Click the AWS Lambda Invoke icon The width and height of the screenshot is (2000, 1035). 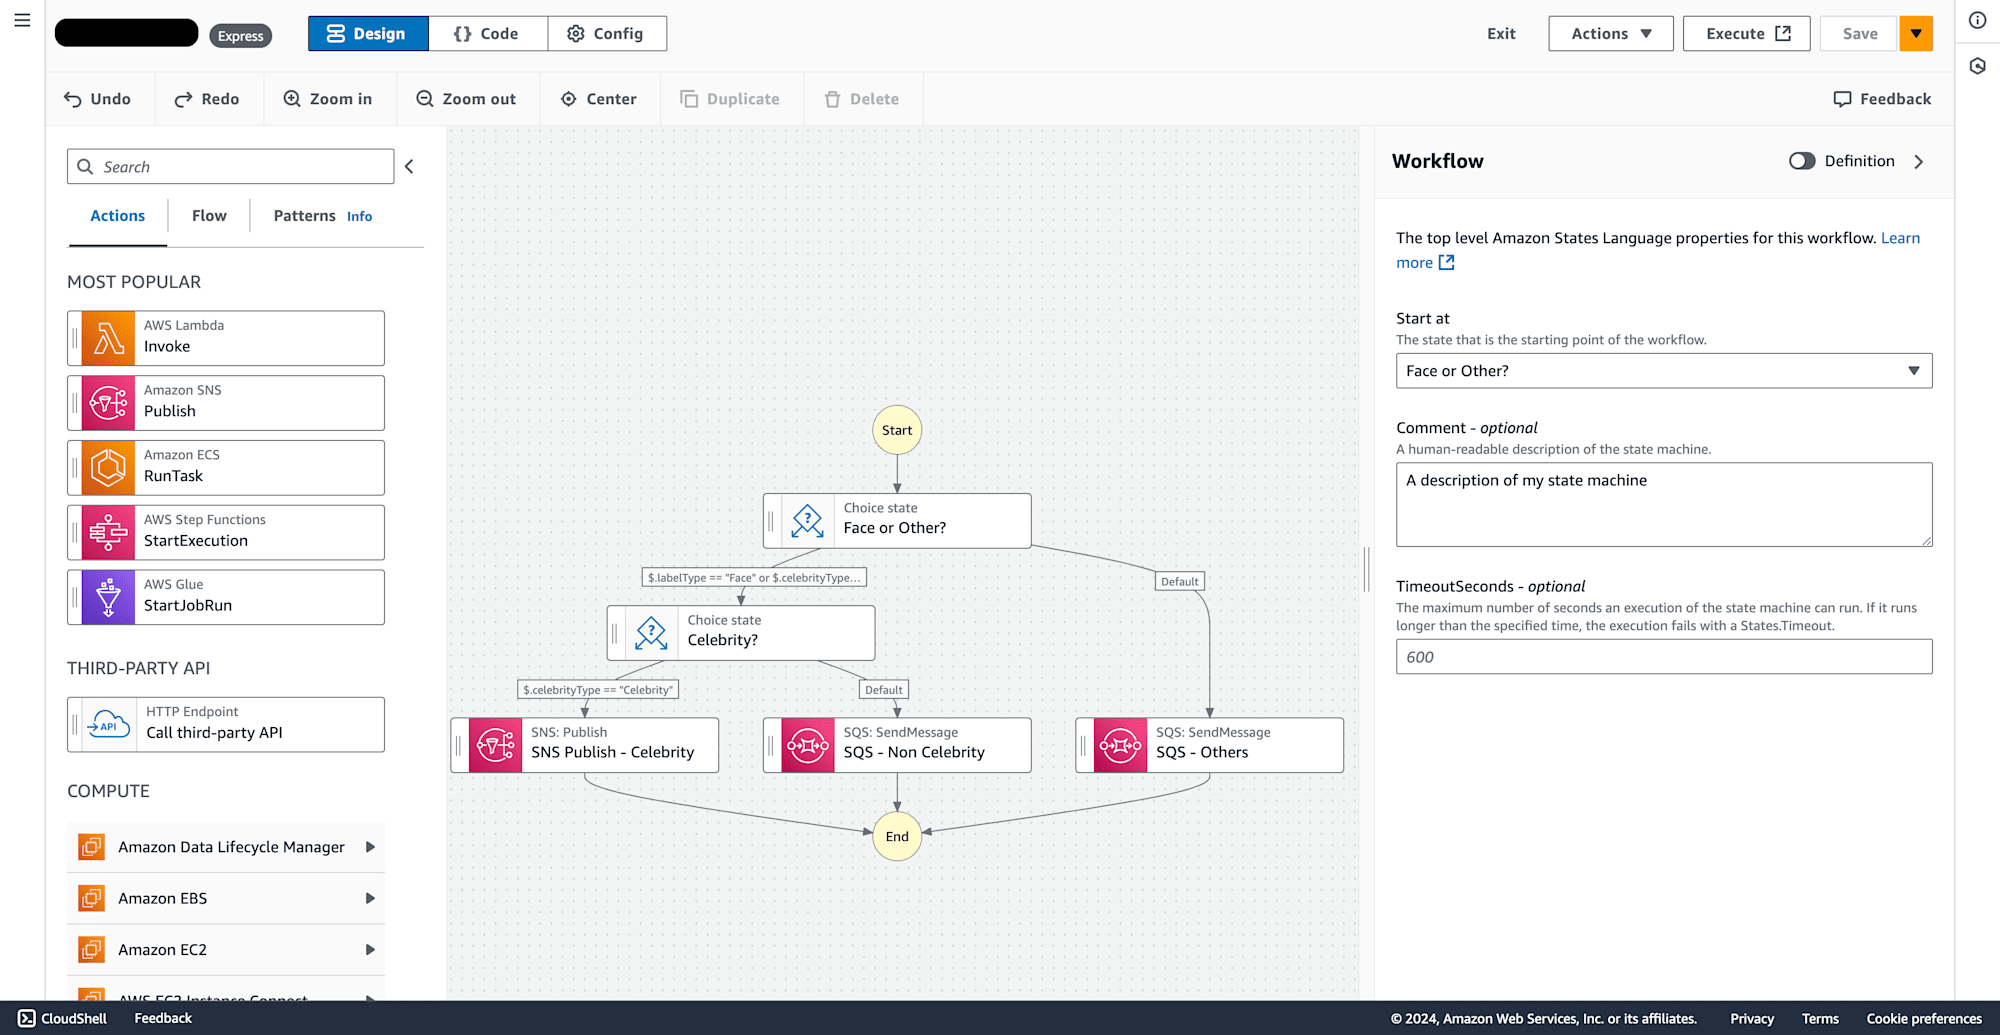(x=108, y=338)
